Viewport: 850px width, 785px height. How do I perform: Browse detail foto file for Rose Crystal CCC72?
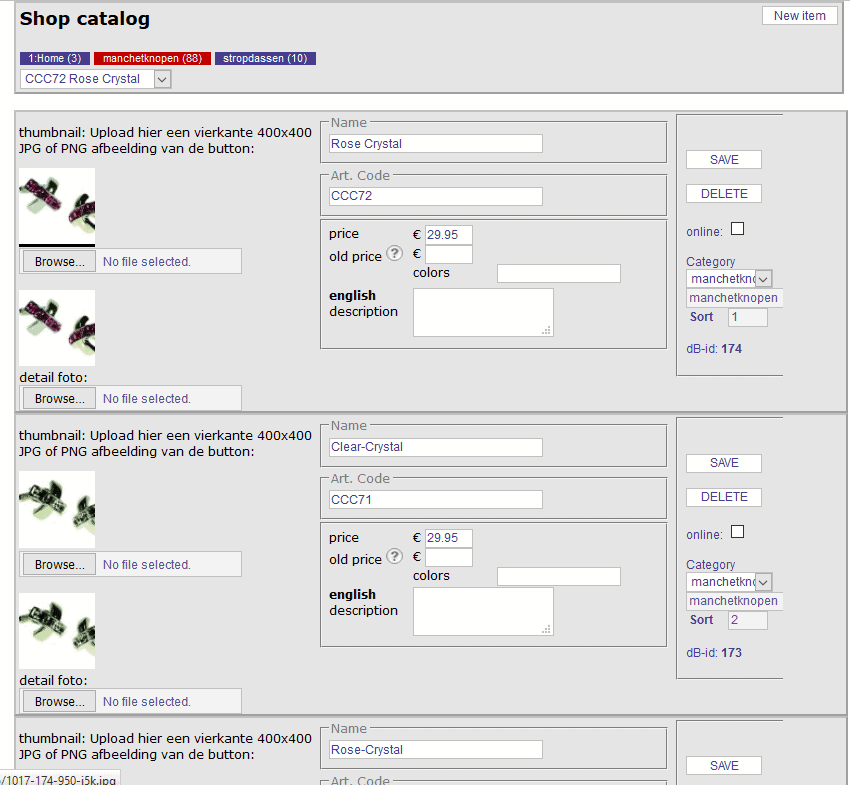click(60, 398)
